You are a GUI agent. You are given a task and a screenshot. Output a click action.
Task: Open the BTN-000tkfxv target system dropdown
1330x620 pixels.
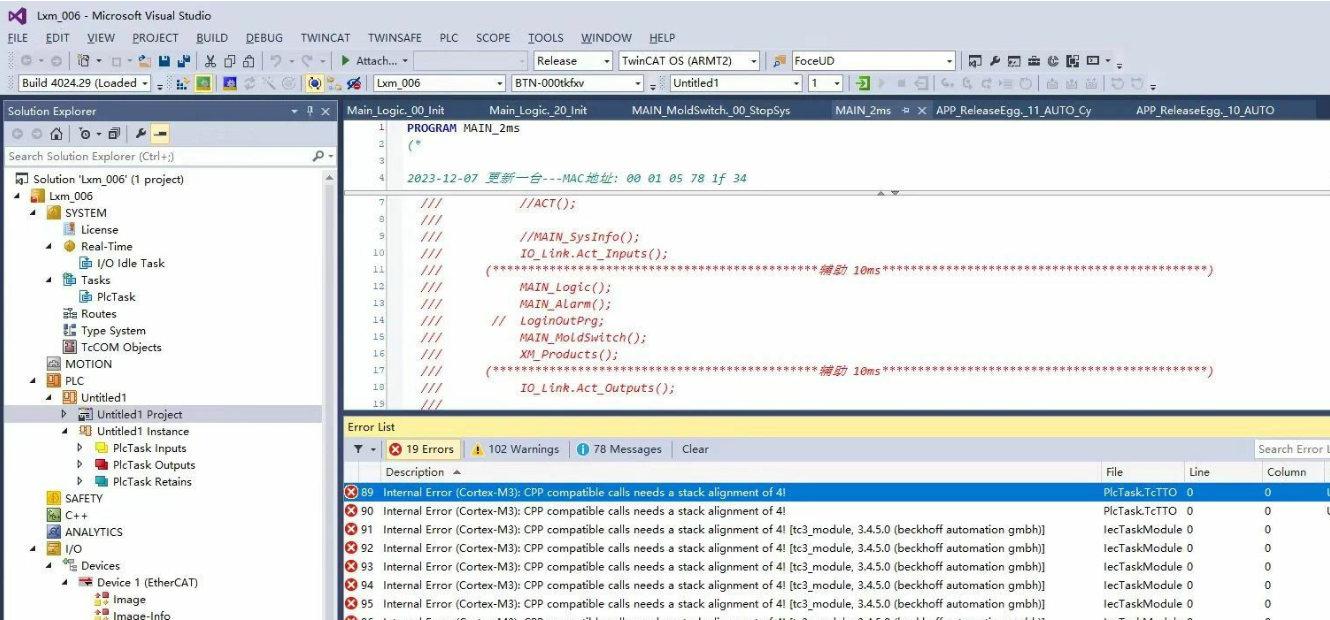pos(577,83)
